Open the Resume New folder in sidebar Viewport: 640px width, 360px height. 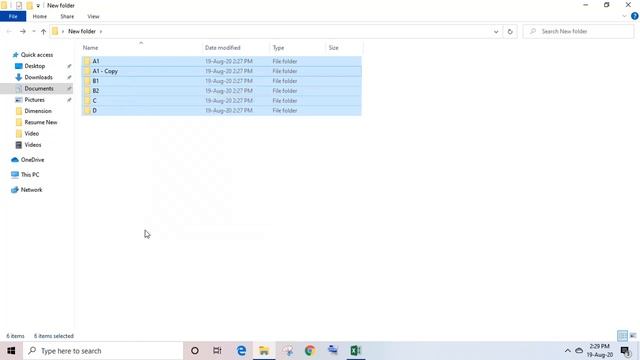click(40, 122)
